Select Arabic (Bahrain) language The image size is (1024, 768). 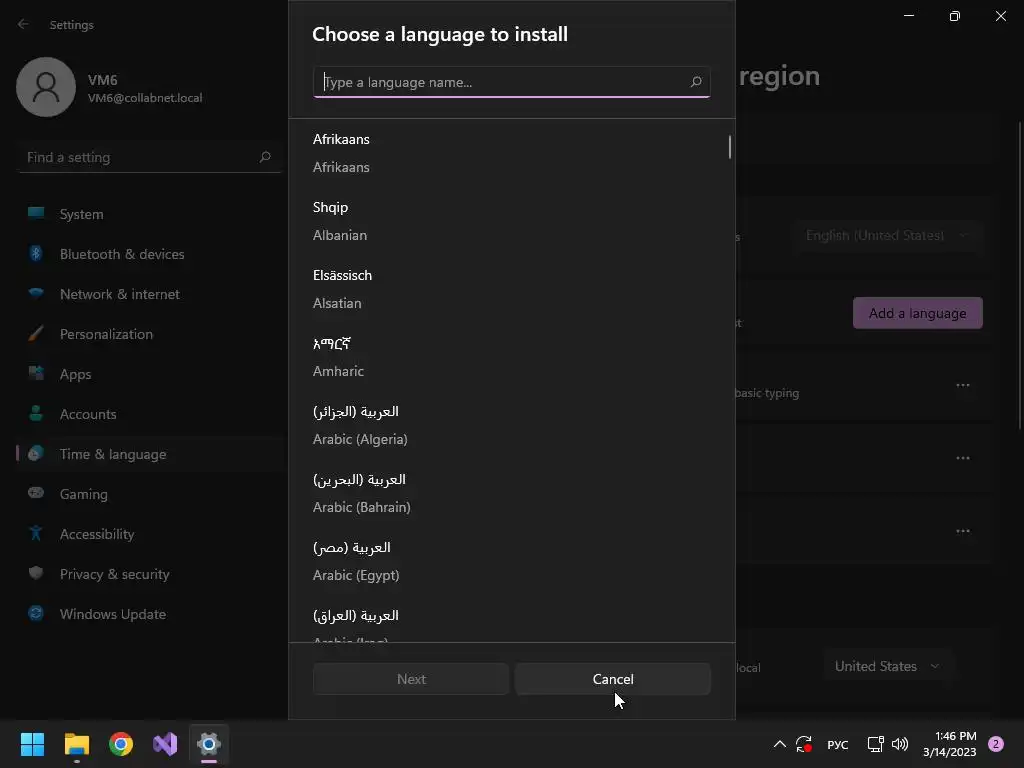[x=511, y=493]
